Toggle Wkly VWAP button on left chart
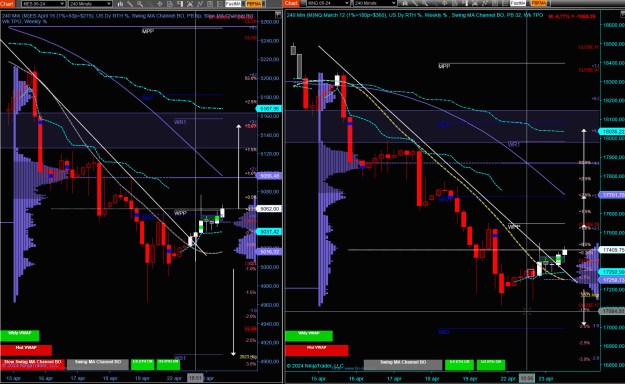 point(20,336)
